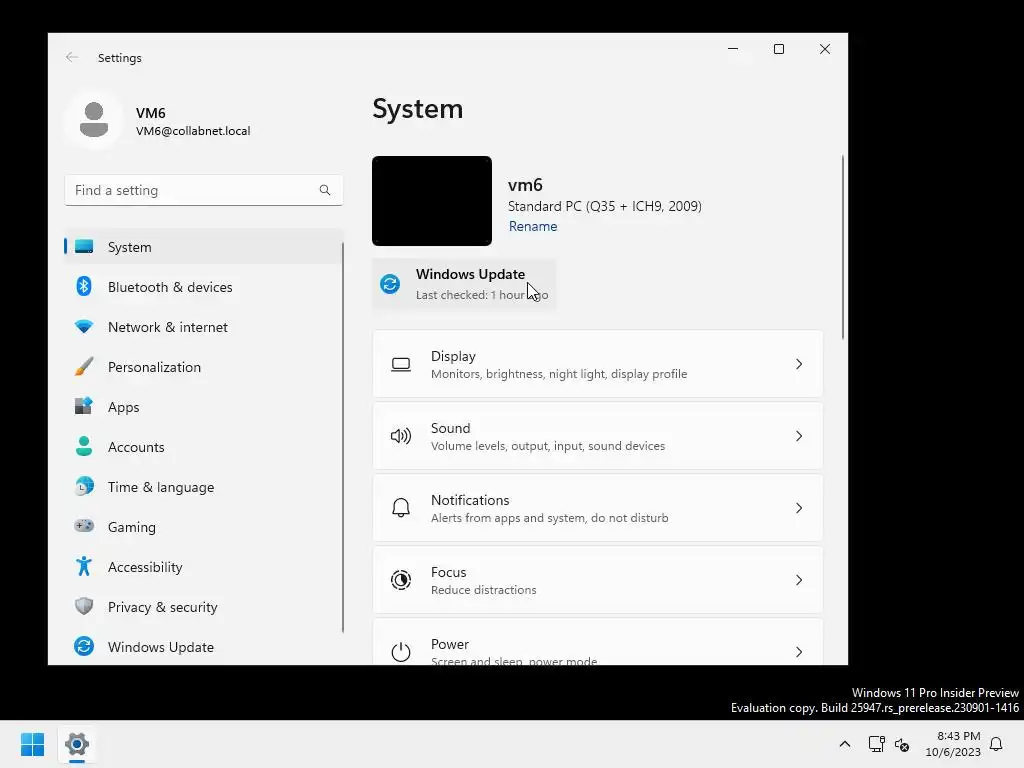This screenshot has height=768, width=1024.
Task: Click the Rename link for vm6
Action: coord(533,226)
